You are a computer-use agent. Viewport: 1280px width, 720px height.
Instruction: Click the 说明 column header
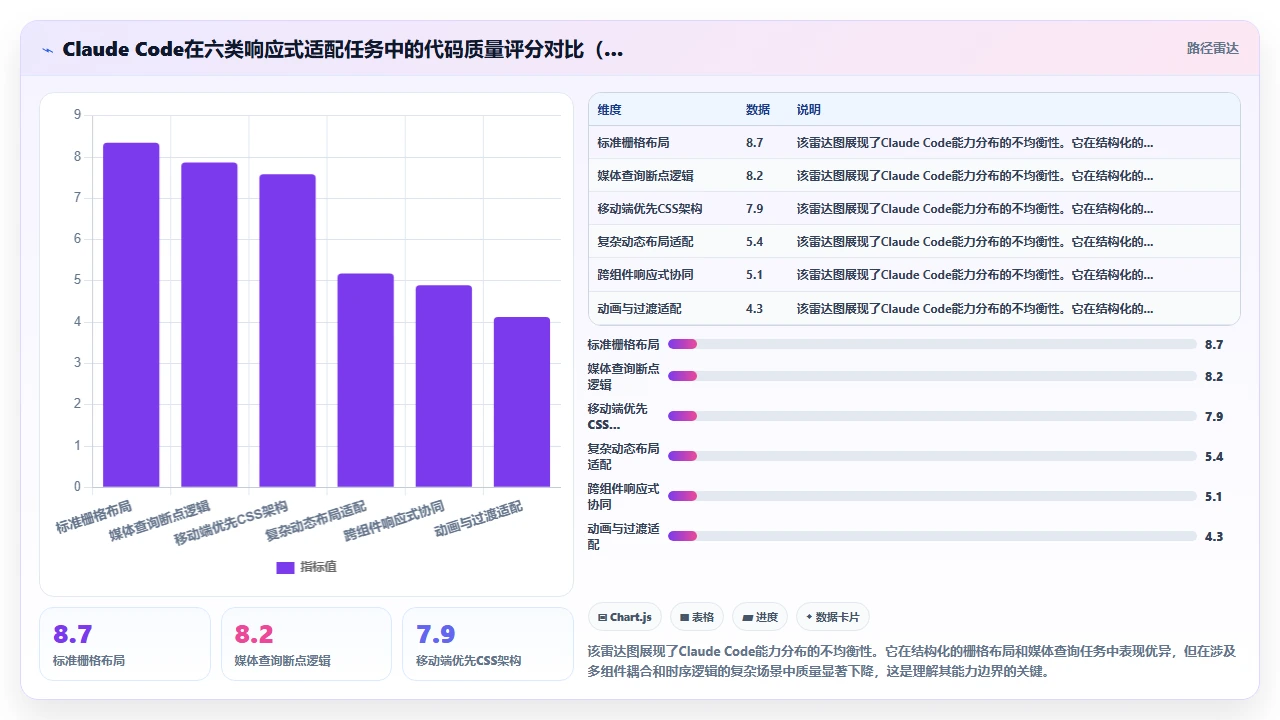coord(809,110)
